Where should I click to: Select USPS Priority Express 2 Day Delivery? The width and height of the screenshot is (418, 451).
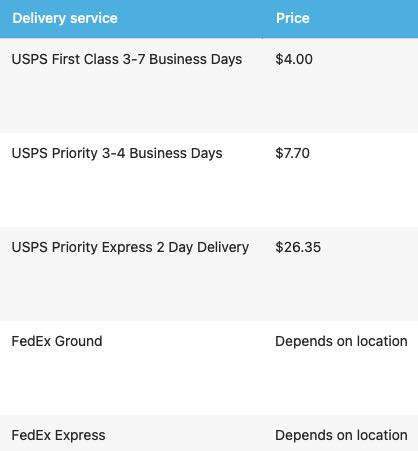pyautogui.click(x=130, y=247)
